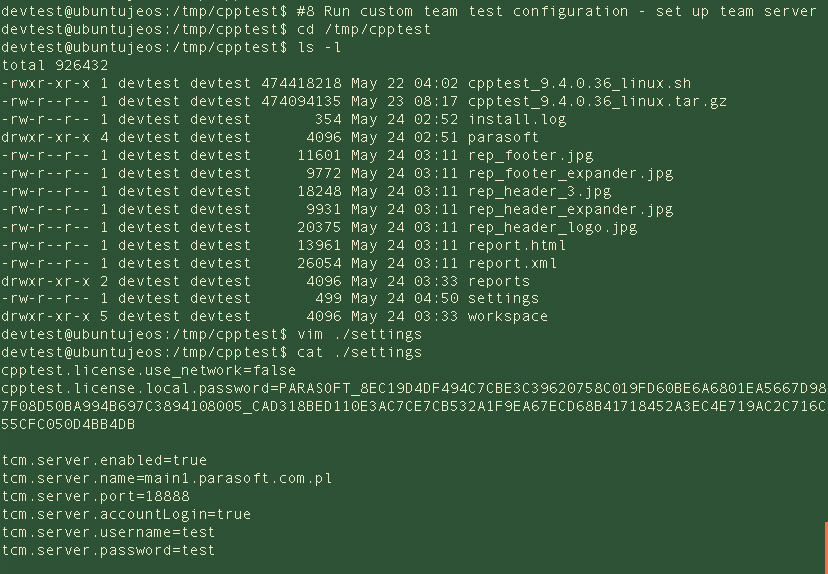Click the tcm.server.password=test line
This screenshot has width=828, height=574.
click(108, 550)
